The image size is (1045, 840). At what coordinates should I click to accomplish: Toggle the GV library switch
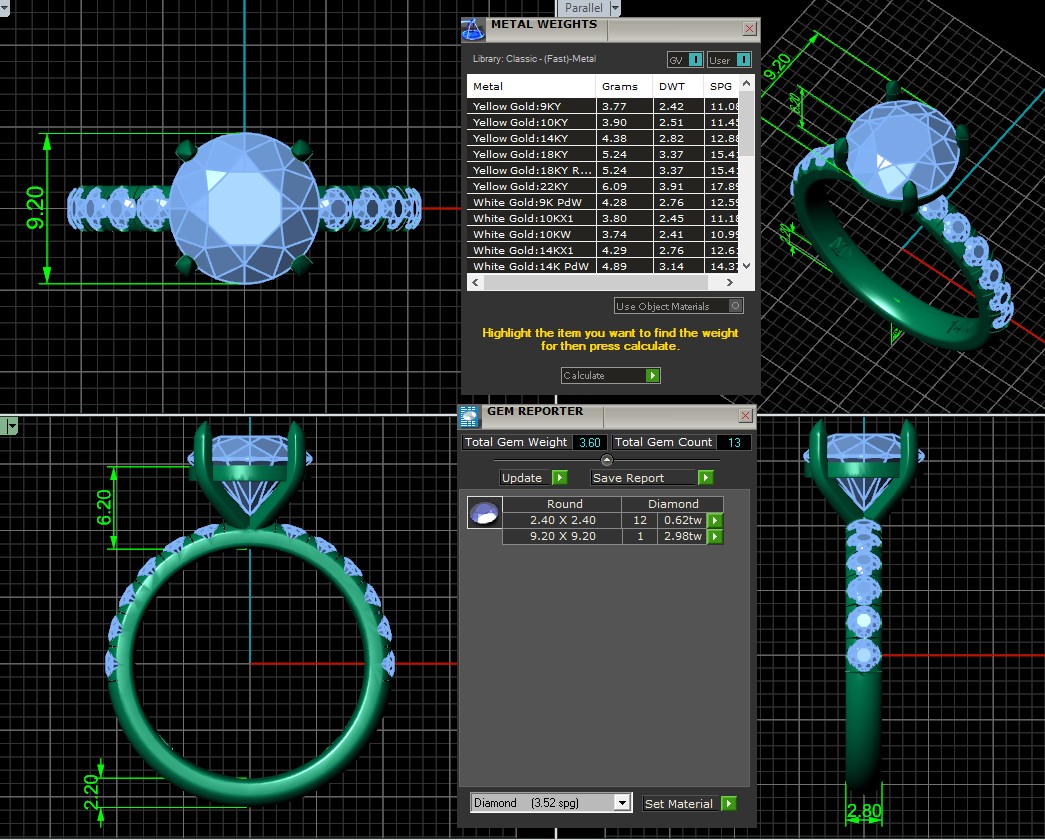tap(695, 60)
